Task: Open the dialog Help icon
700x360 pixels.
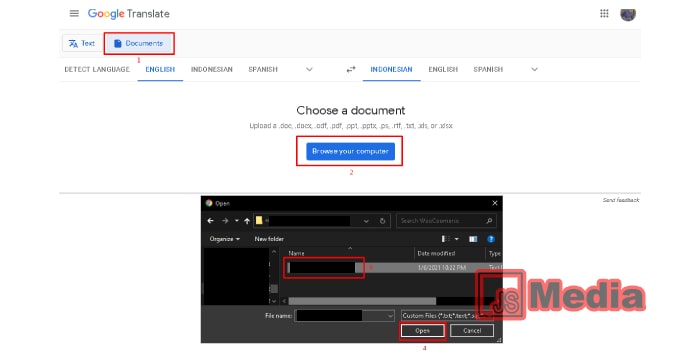Action: point(491,239)
